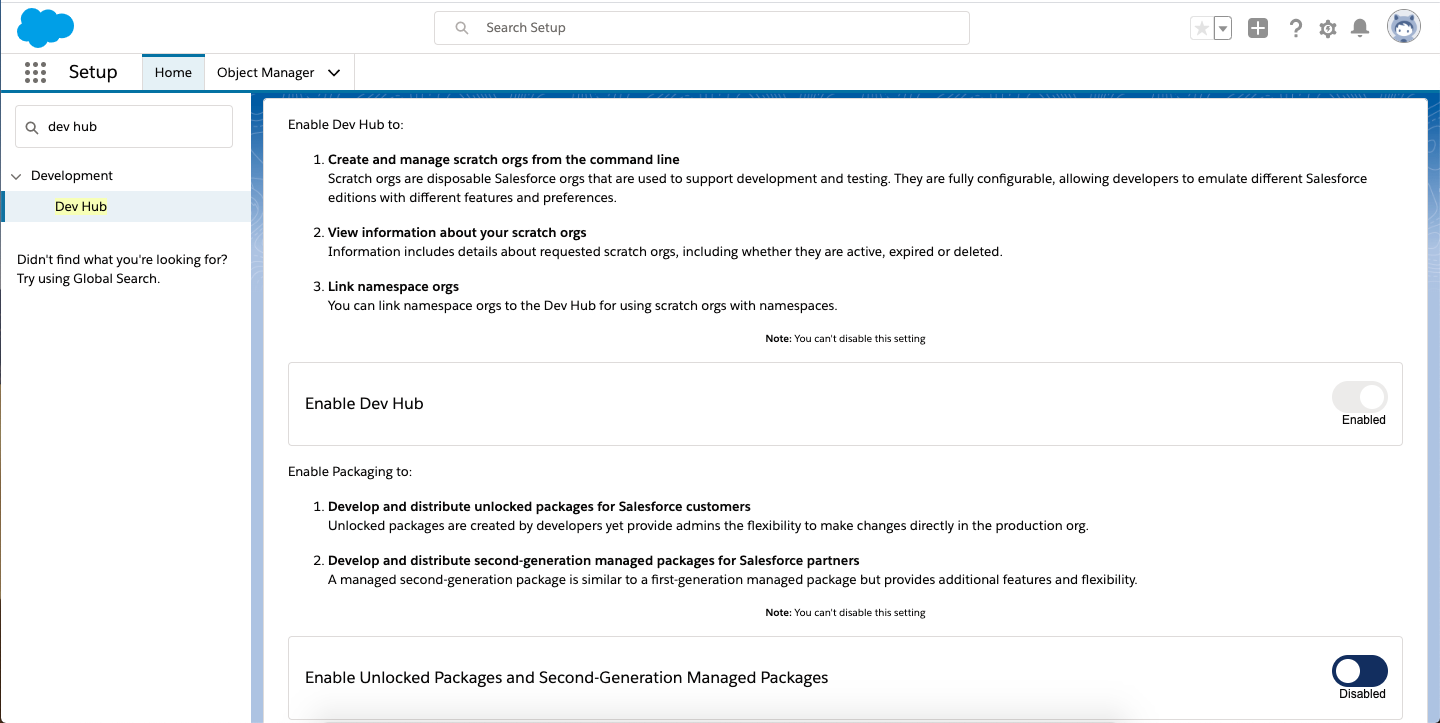Collapse the Development section chevron
Image resolution: width=1440 pixels, height=723 pixels.
(x=16, y=176)
